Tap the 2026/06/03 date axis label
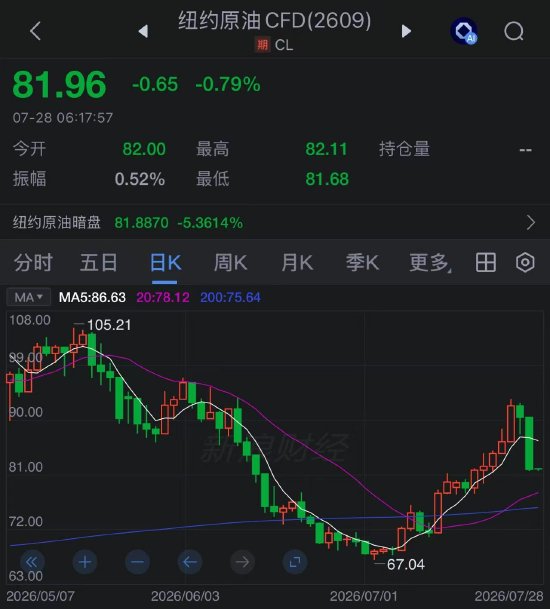The image size is (550, 609). click(x=185, y=596)
